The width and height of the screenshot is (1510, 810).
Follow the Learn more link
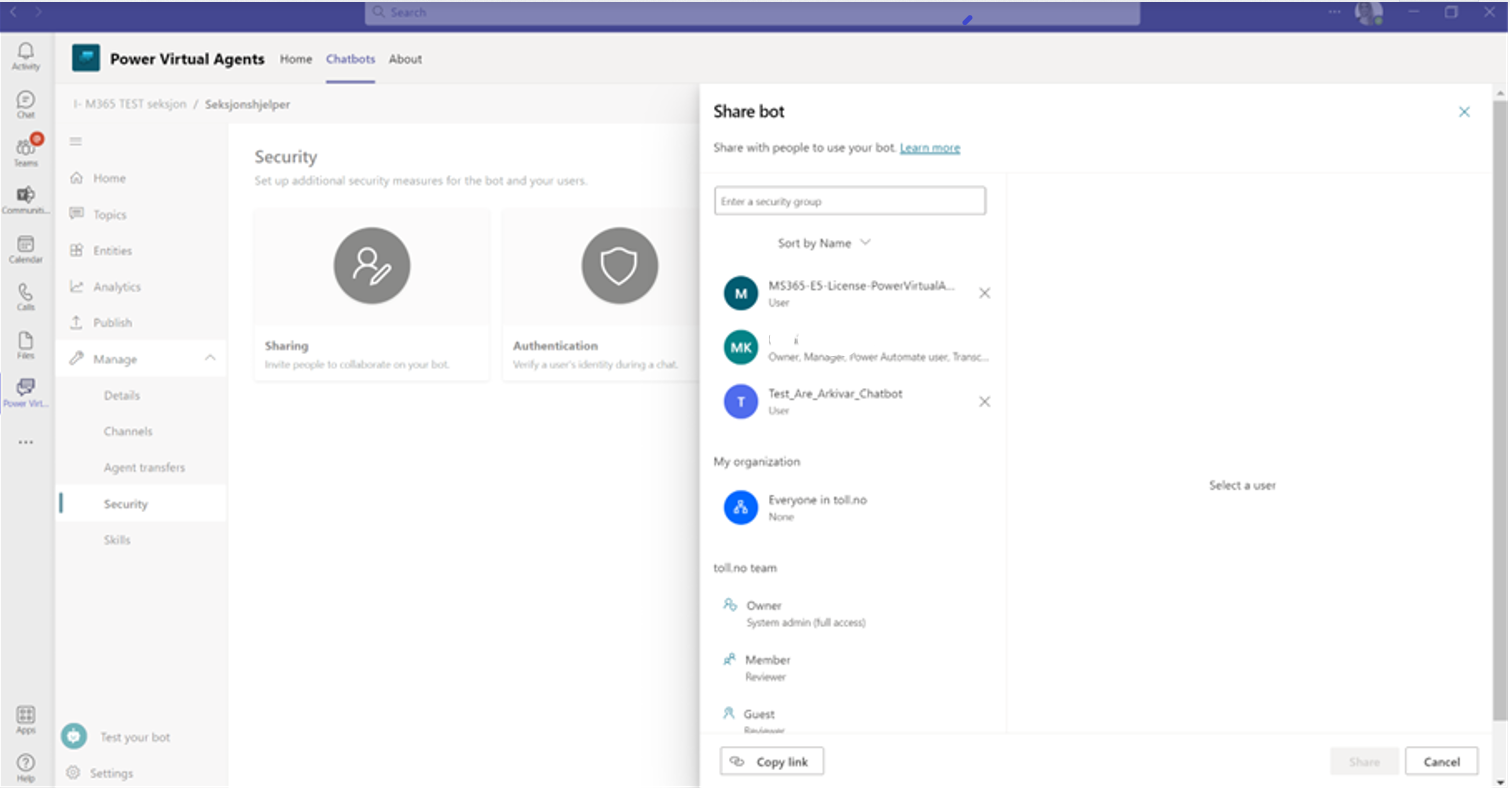(x=930, y=148)
